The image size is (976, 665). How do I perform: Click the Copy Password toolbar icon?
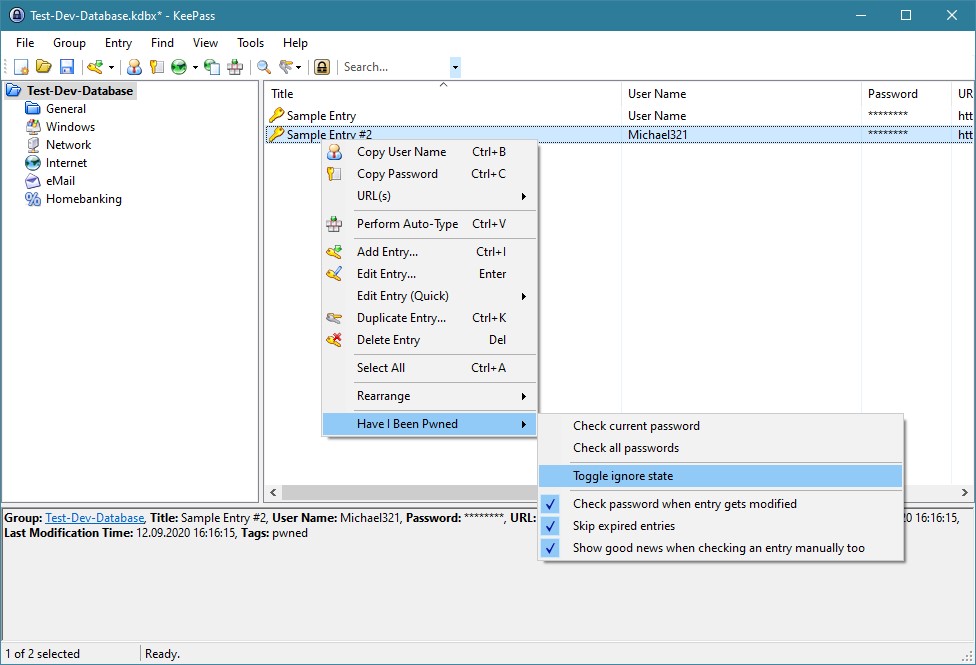[x=157, y=67]
